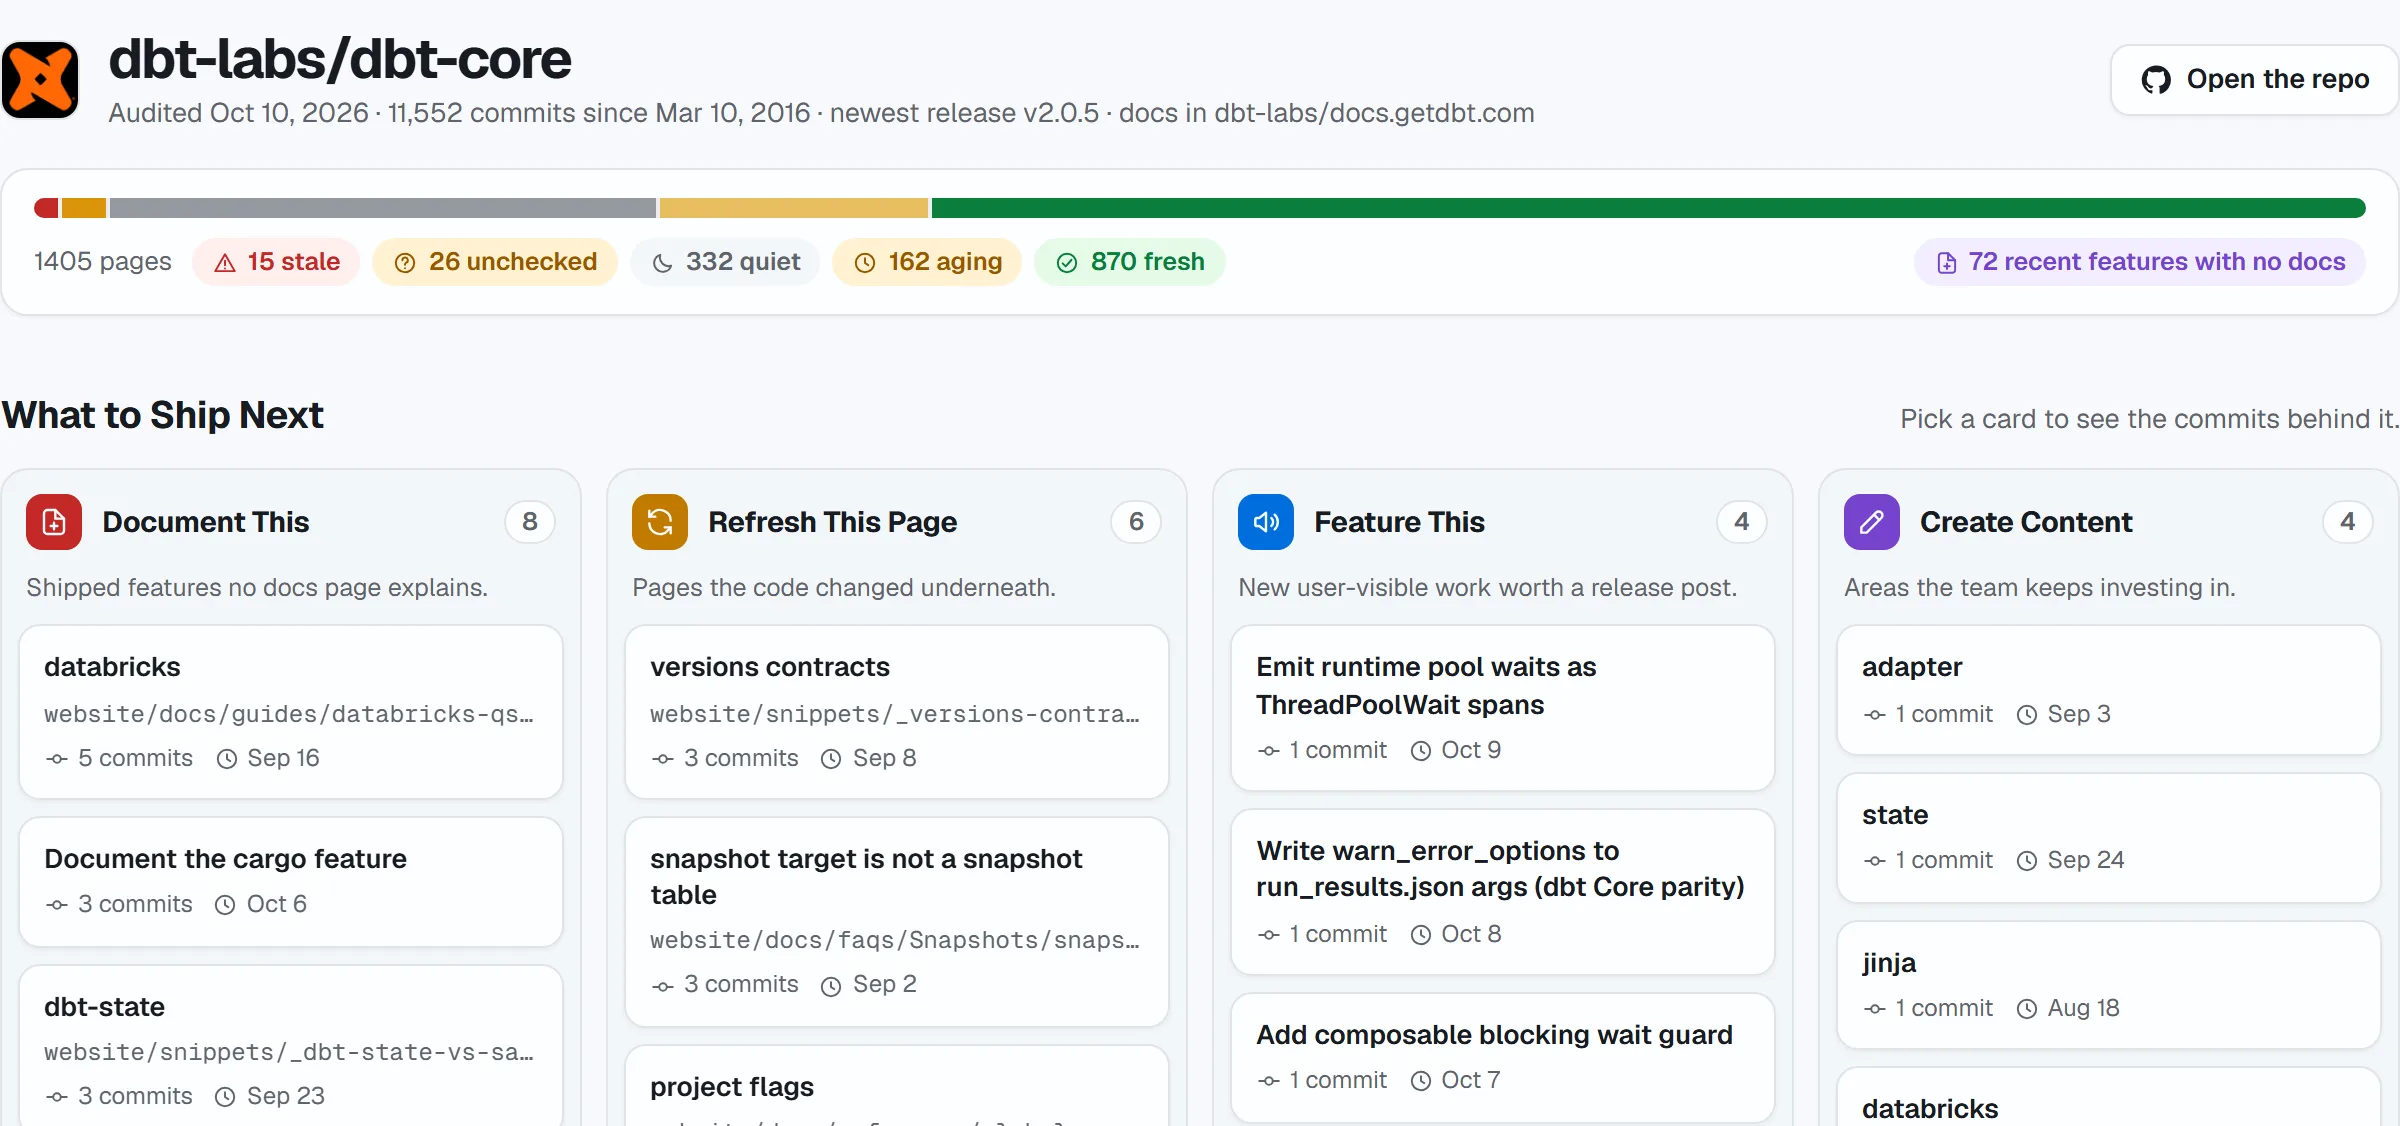Click the warning triangle in 15 stale
The height and width of the screenshot is (1126, 2400).
225,263
